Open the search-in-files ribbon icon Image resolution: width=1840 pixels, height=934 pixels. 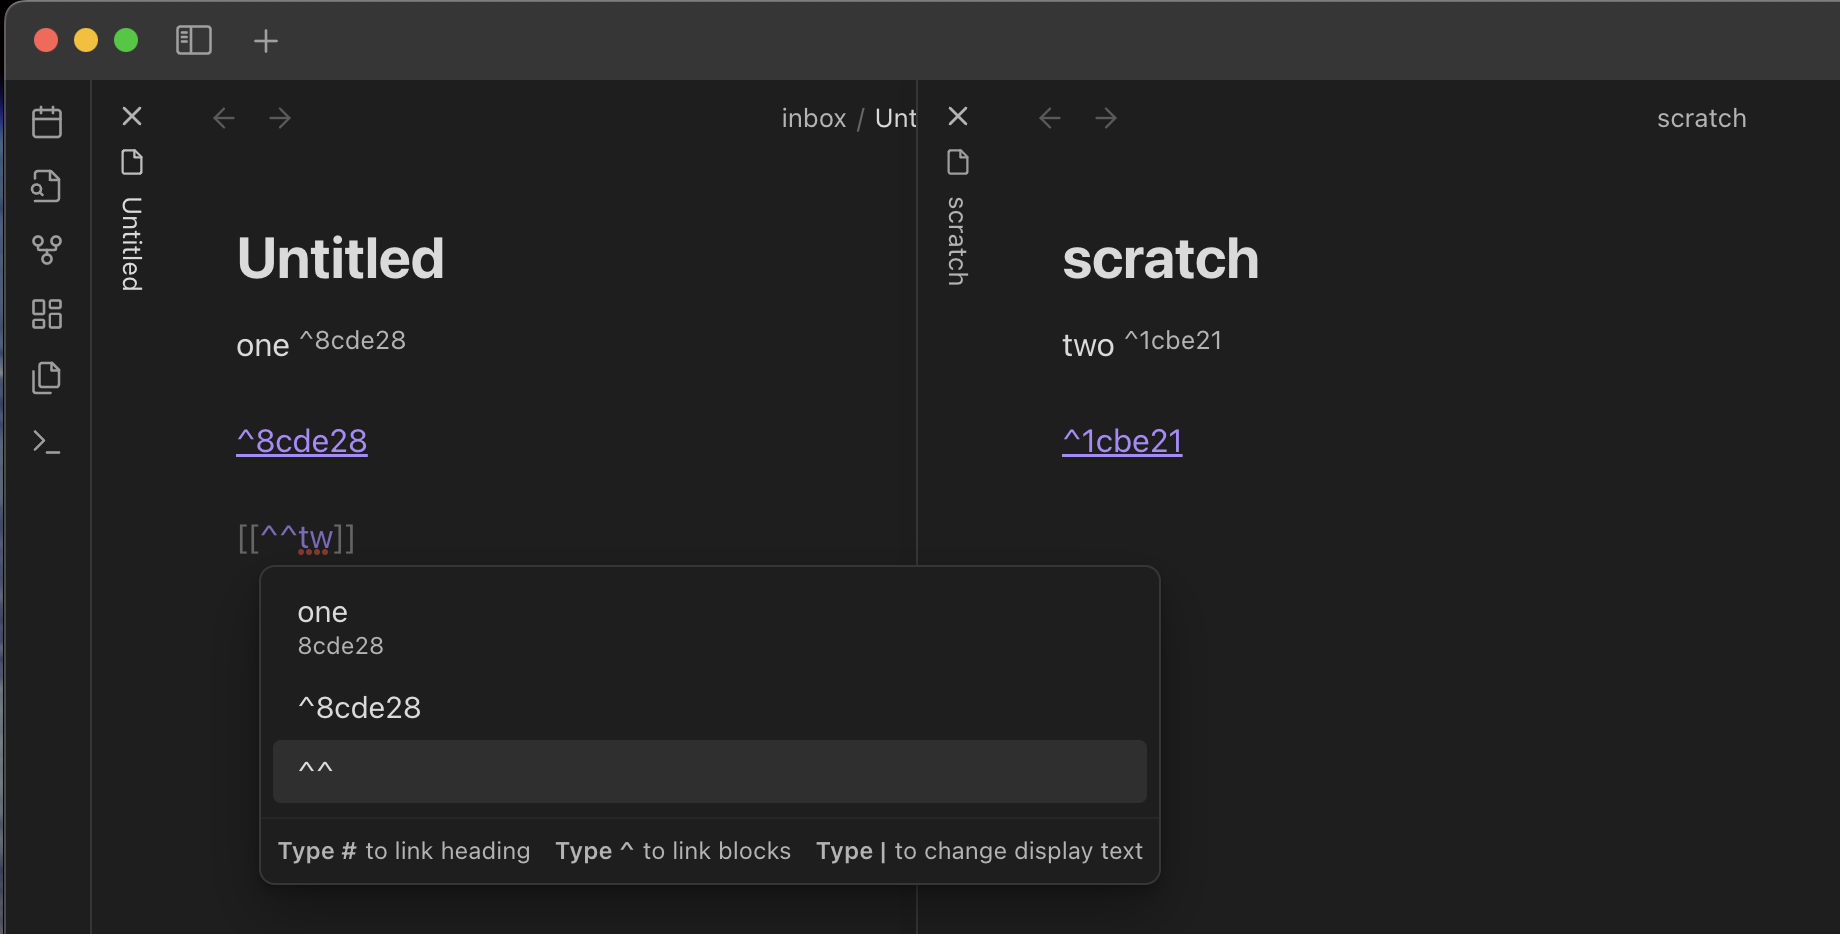click(47, 186)
